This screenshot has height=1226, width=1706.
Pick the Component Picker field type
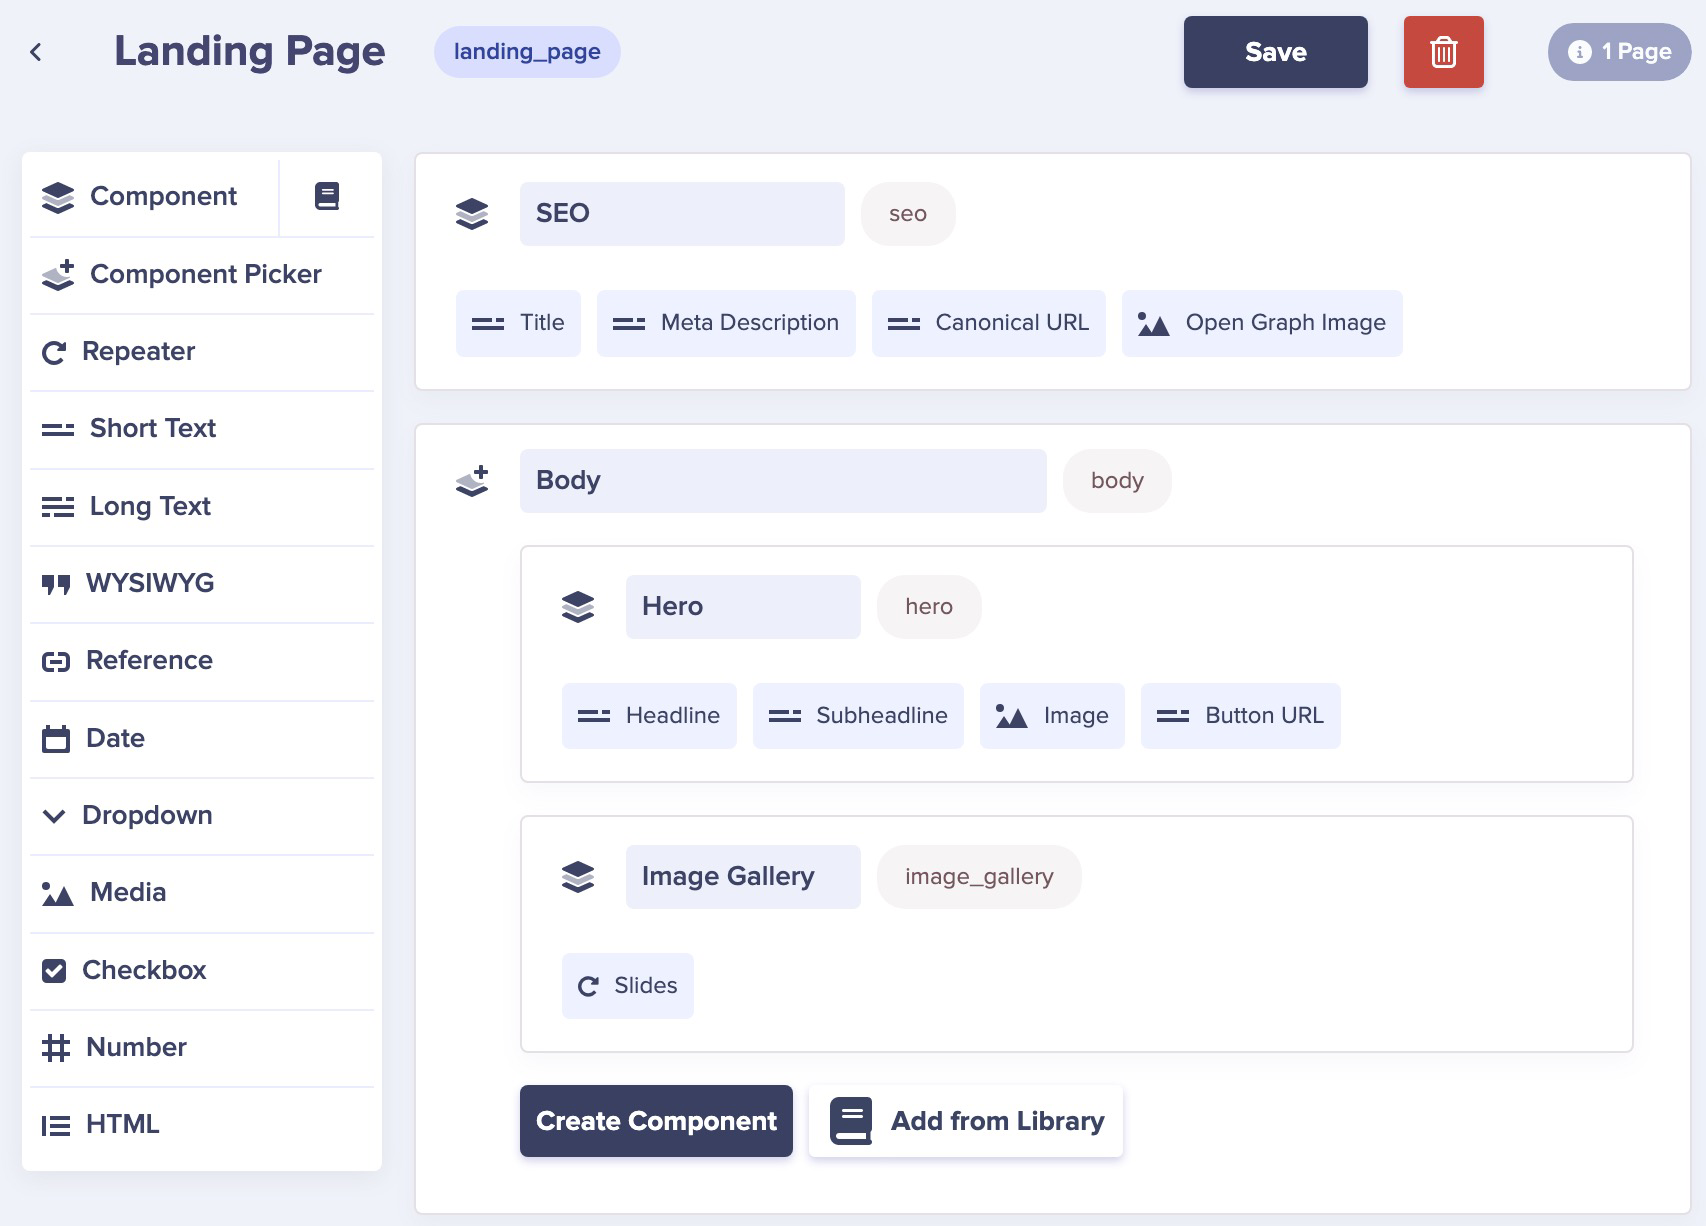tap(205, 274)
